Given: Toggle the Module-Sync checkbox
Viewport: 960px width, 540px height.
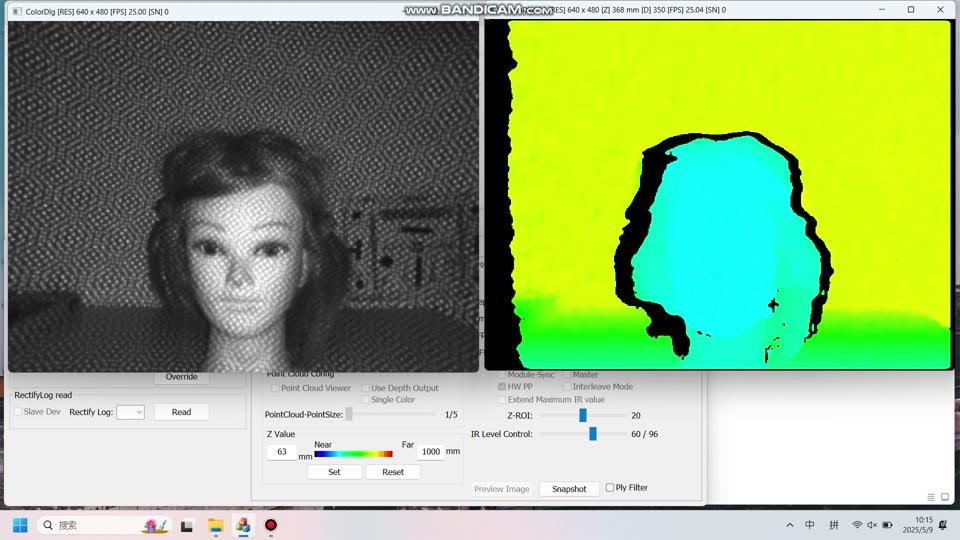Looking at the screenshot, I should 502,375.
